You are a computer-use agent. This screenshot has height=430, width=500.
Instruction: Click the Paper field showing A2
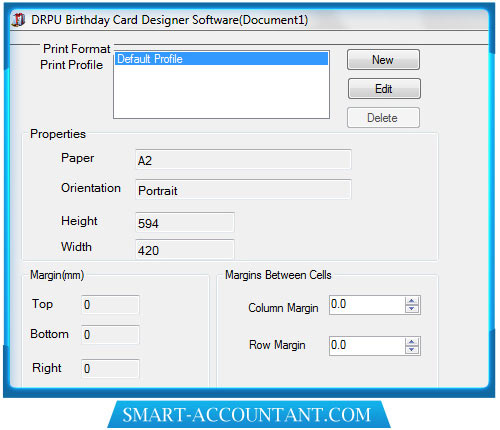pos(243,160)
